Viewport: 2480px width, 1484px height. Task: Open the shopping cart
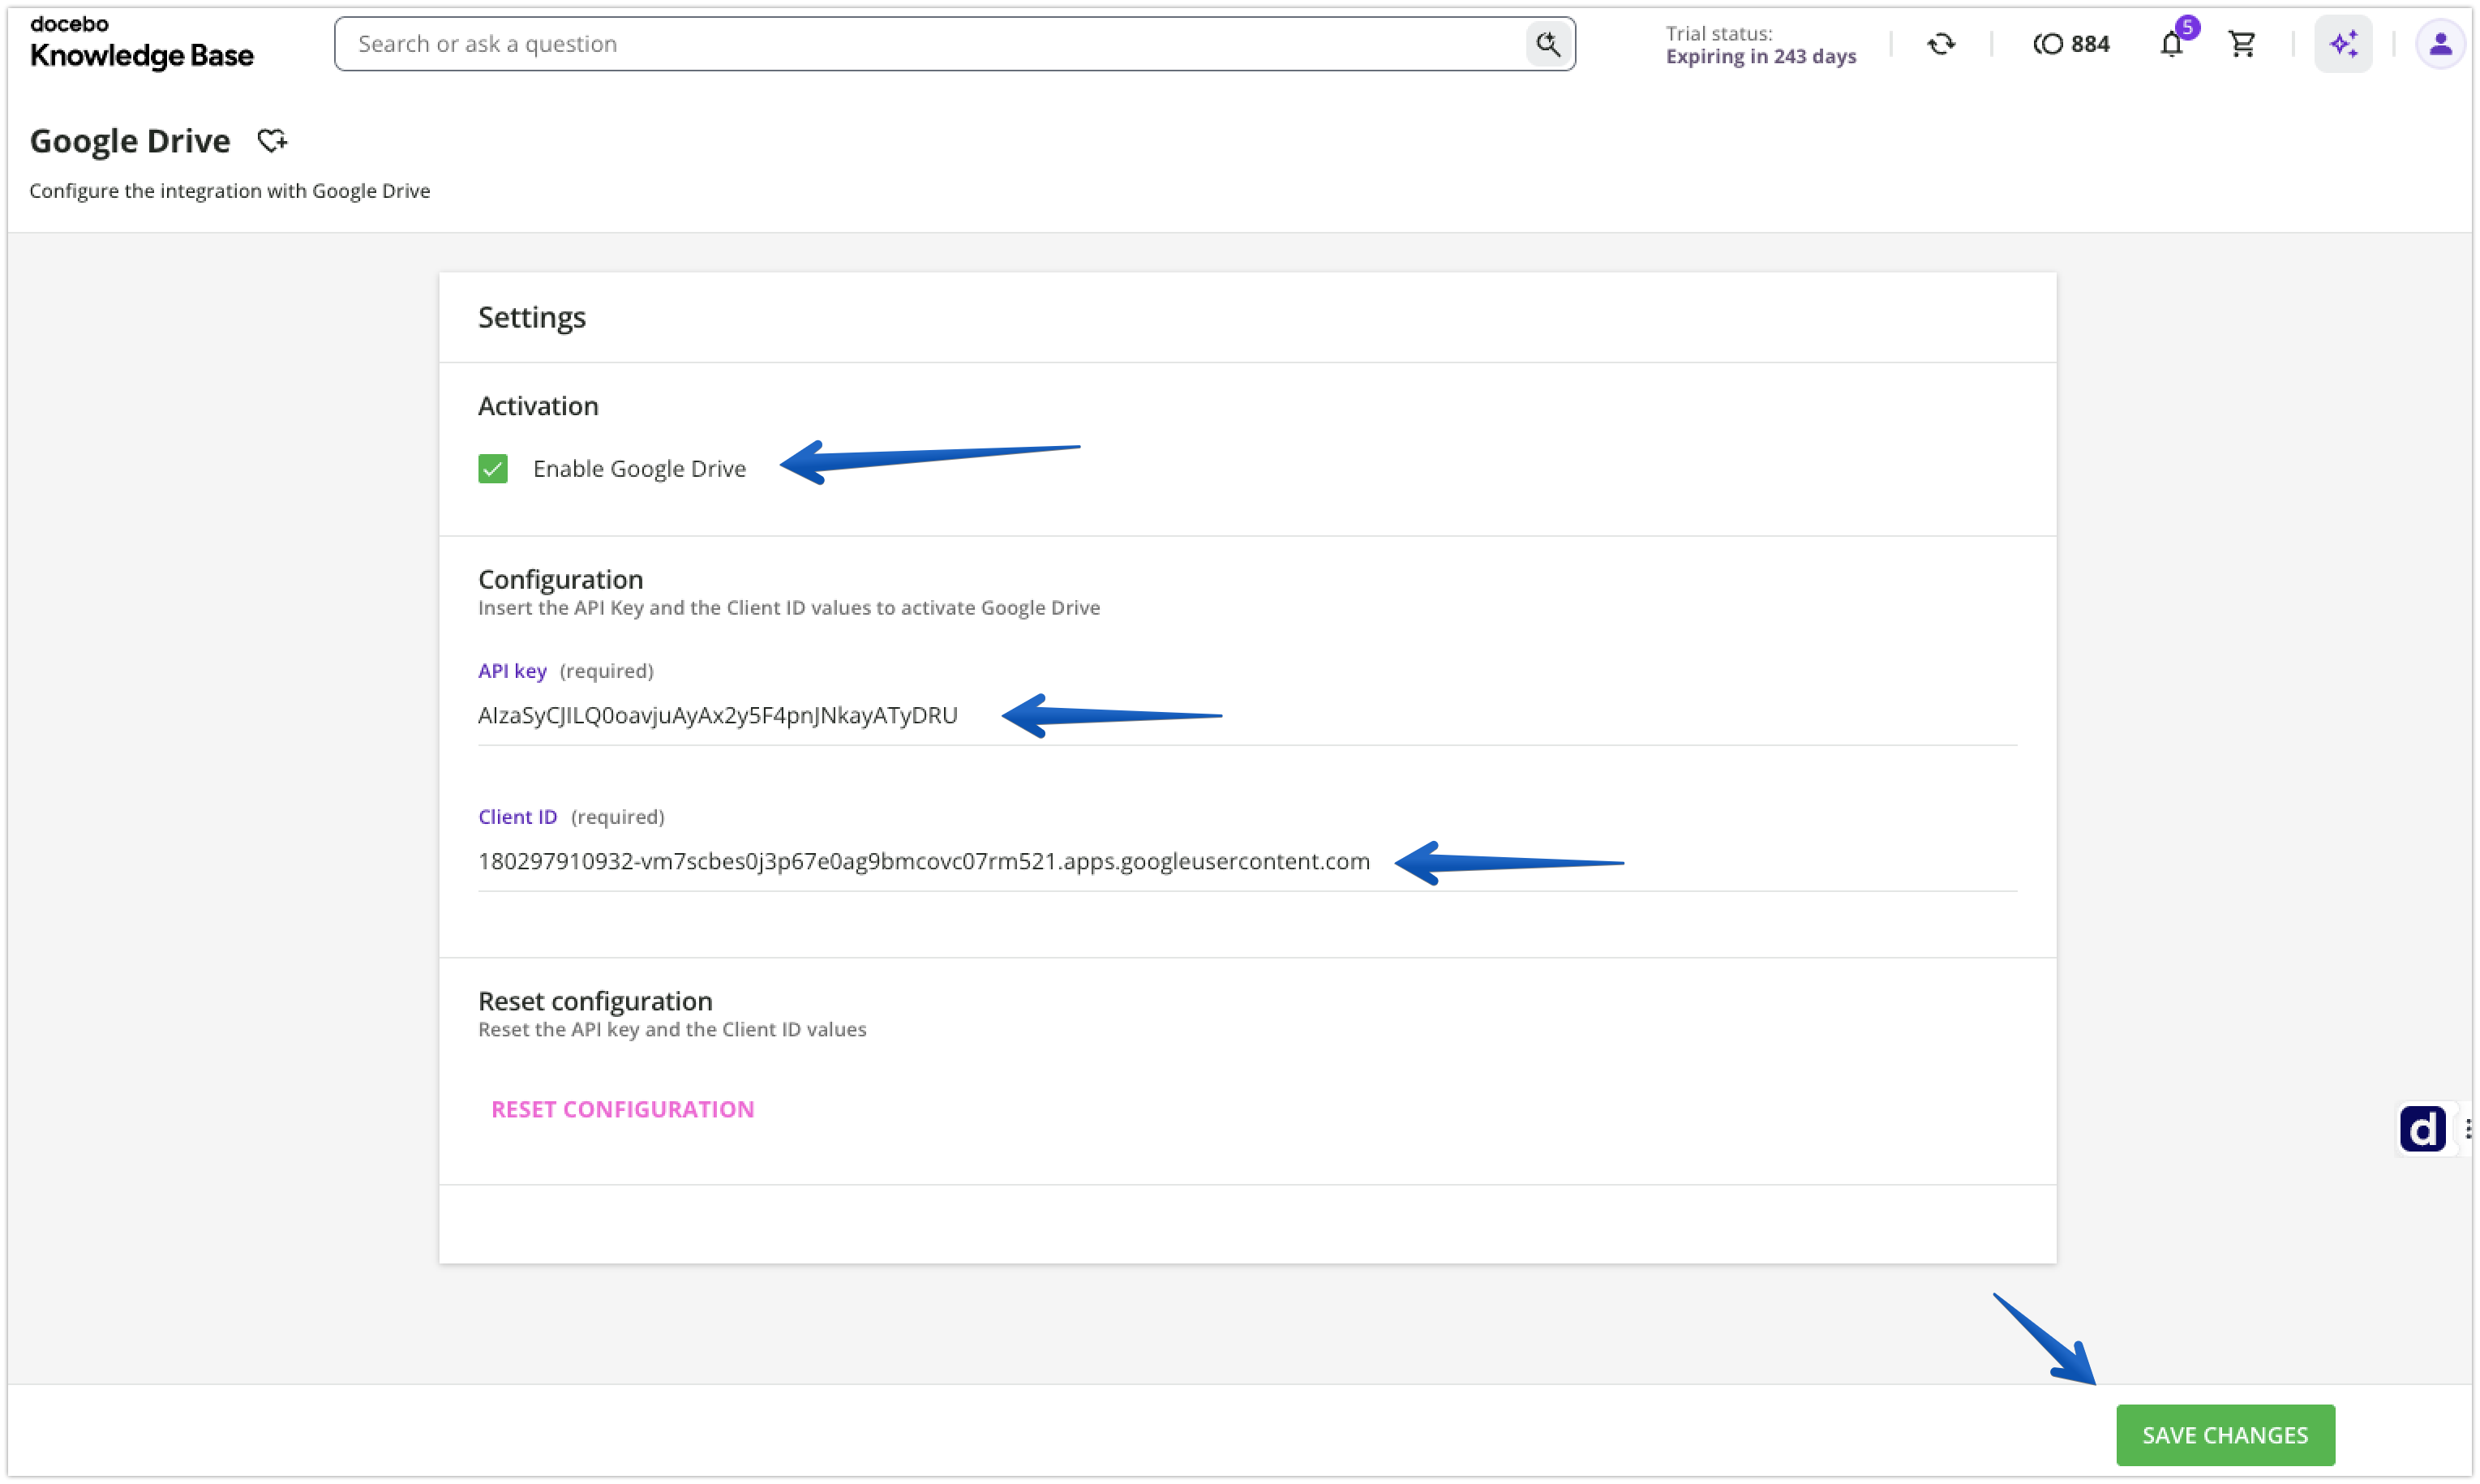(2242, 44)
